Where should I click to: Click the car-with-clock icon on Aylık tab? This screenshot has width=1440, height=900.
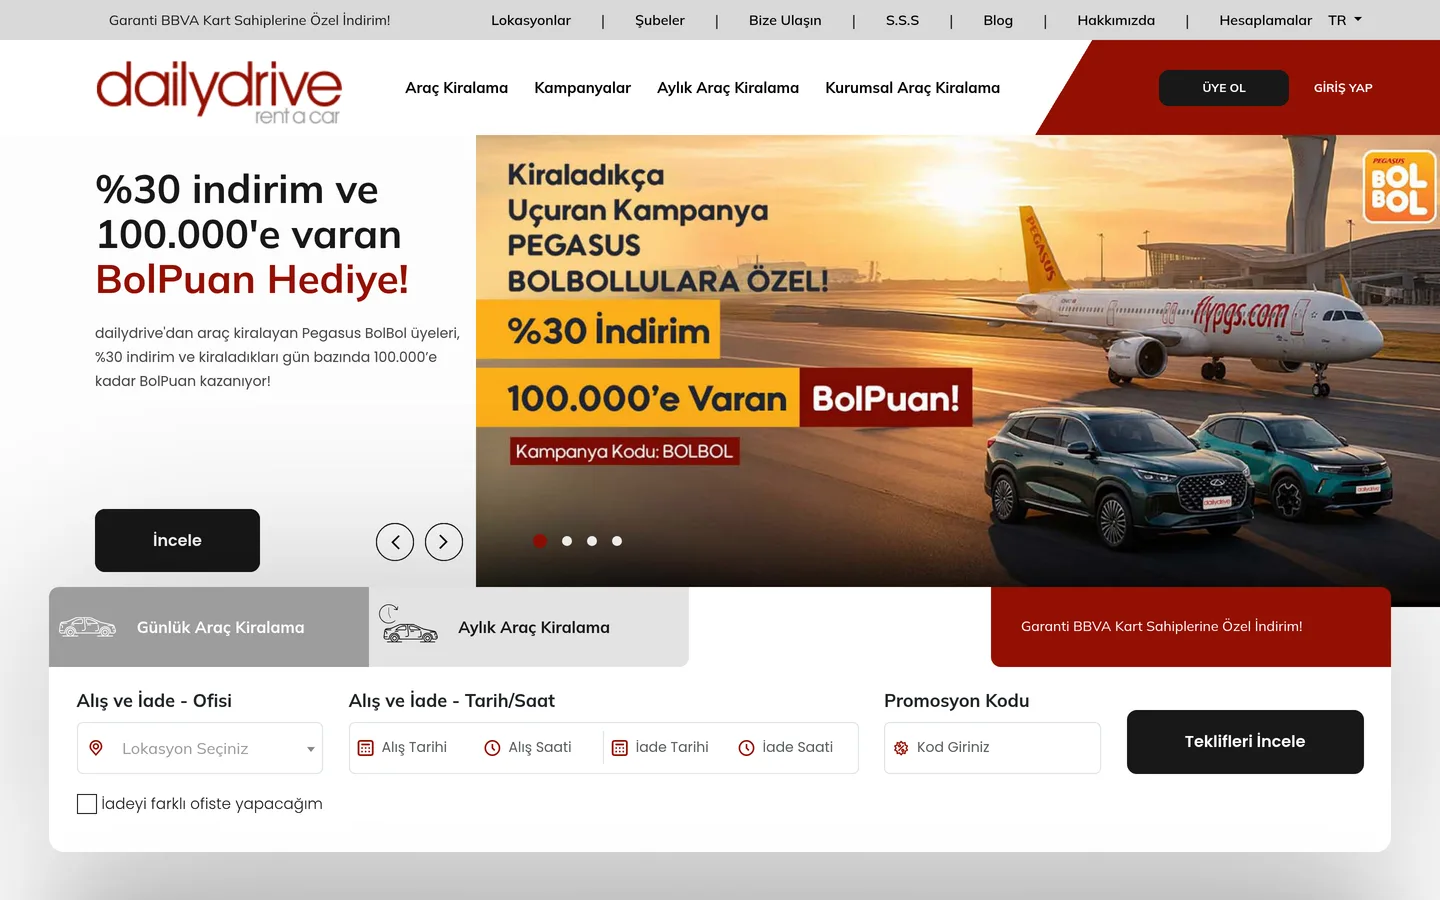pyautogui.click(x=408, y=624)
